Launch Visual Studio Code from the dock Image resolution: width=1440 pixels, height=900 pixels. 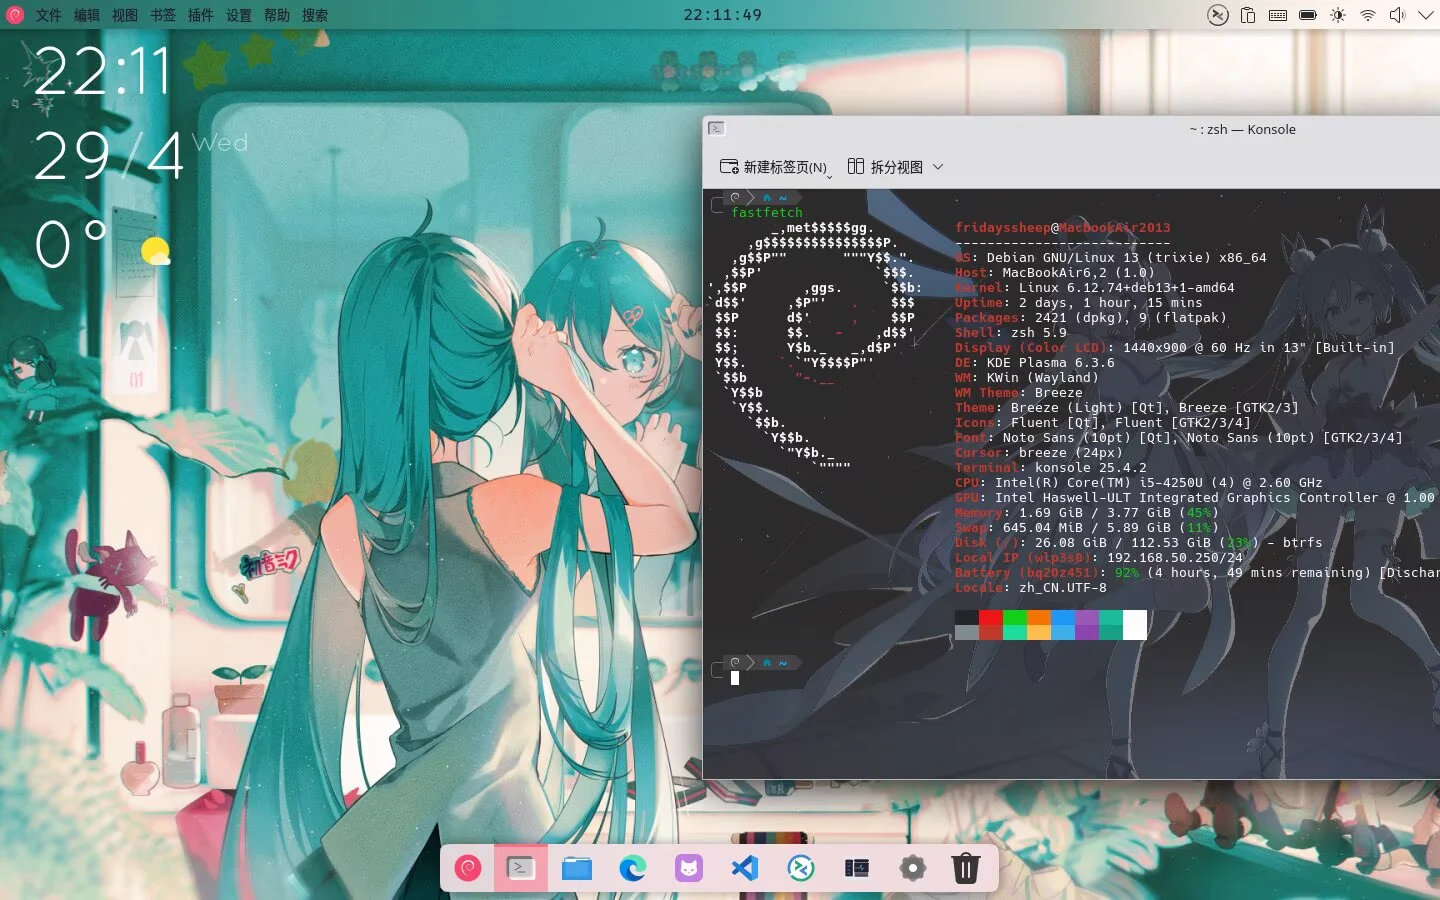(x=745, y=868)
